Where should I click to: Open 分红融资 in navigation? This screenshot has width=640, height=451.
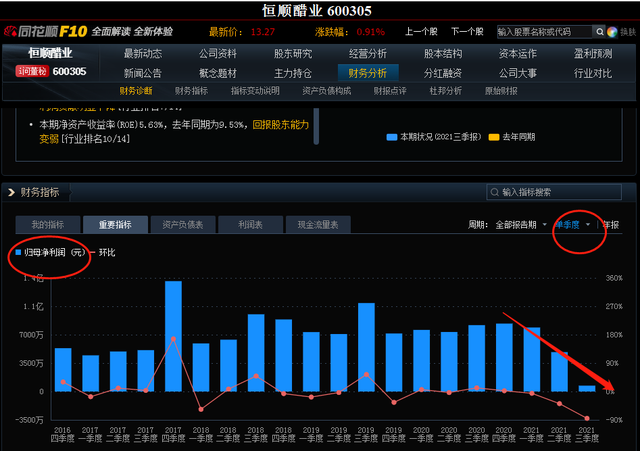pyautogui.click(x=443, y=73)
